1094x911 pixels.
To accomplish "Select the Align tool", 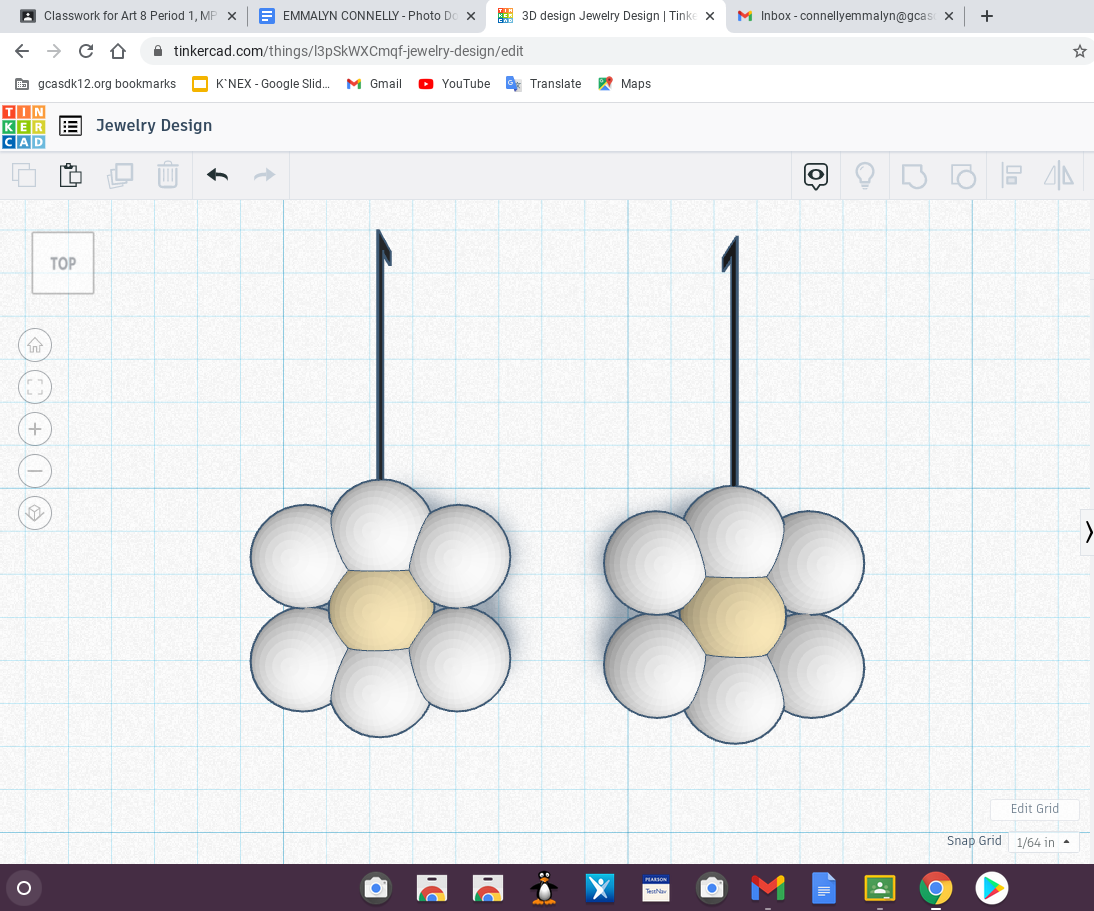I will 1011,175.
